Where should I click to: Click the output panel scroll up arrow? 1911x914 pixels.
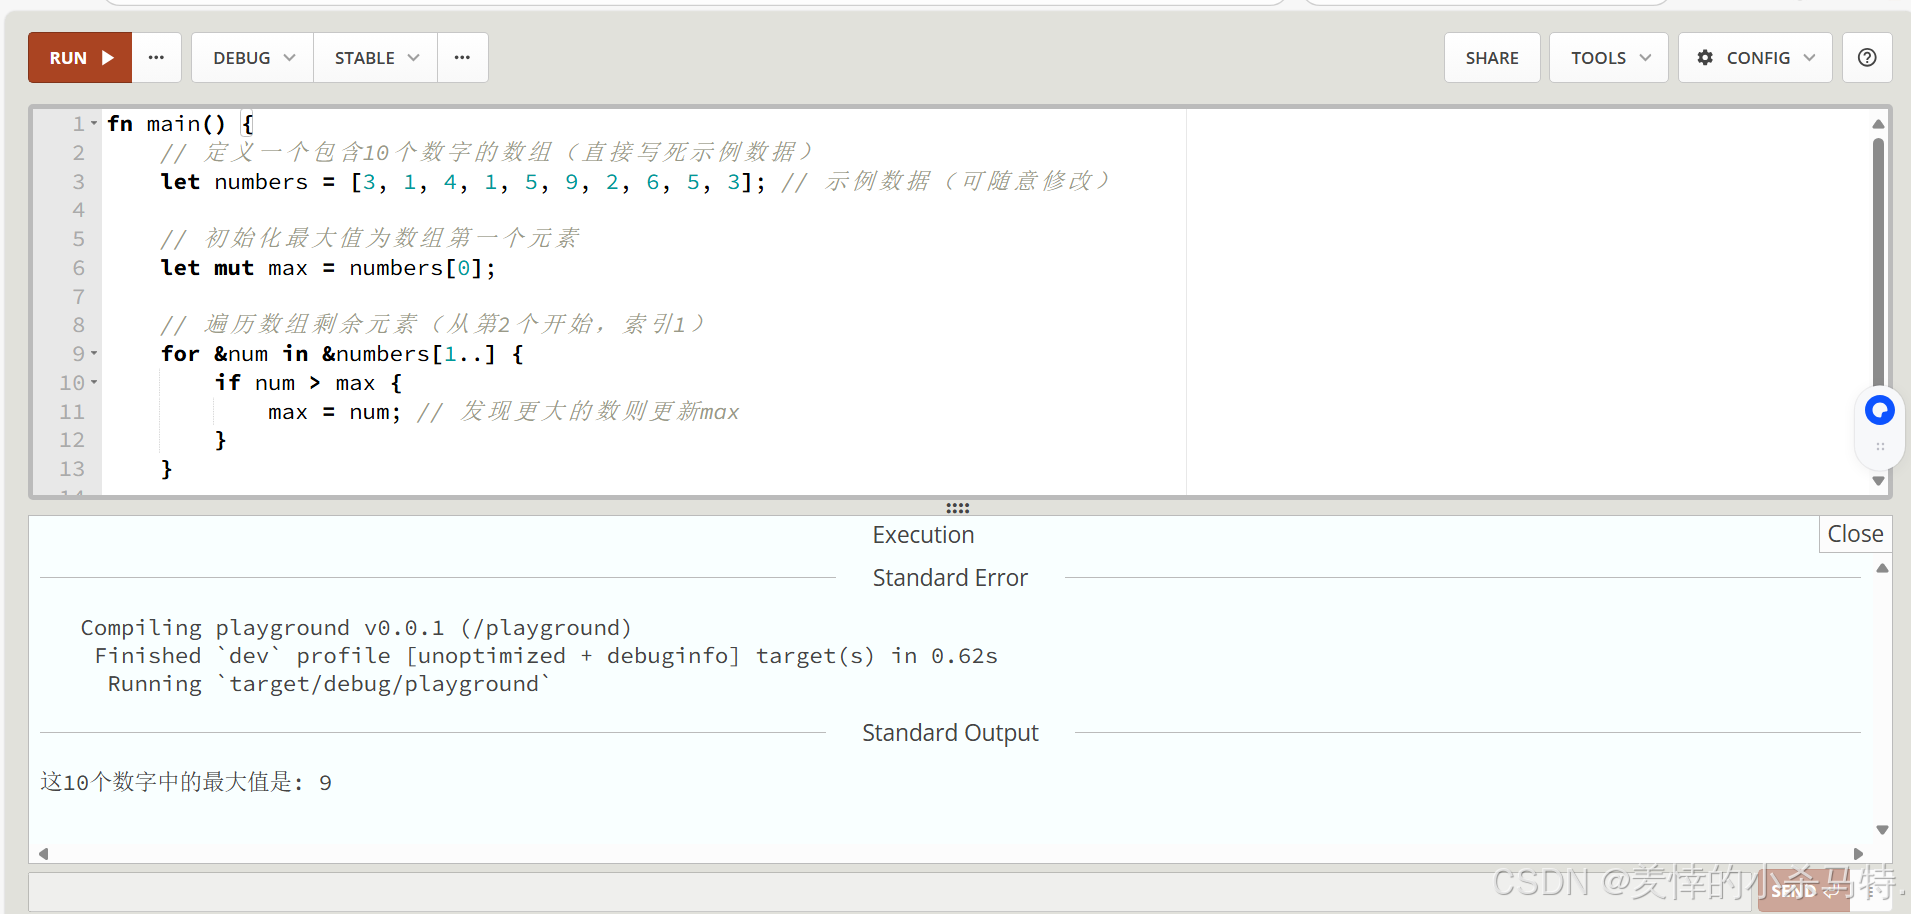1882,568
